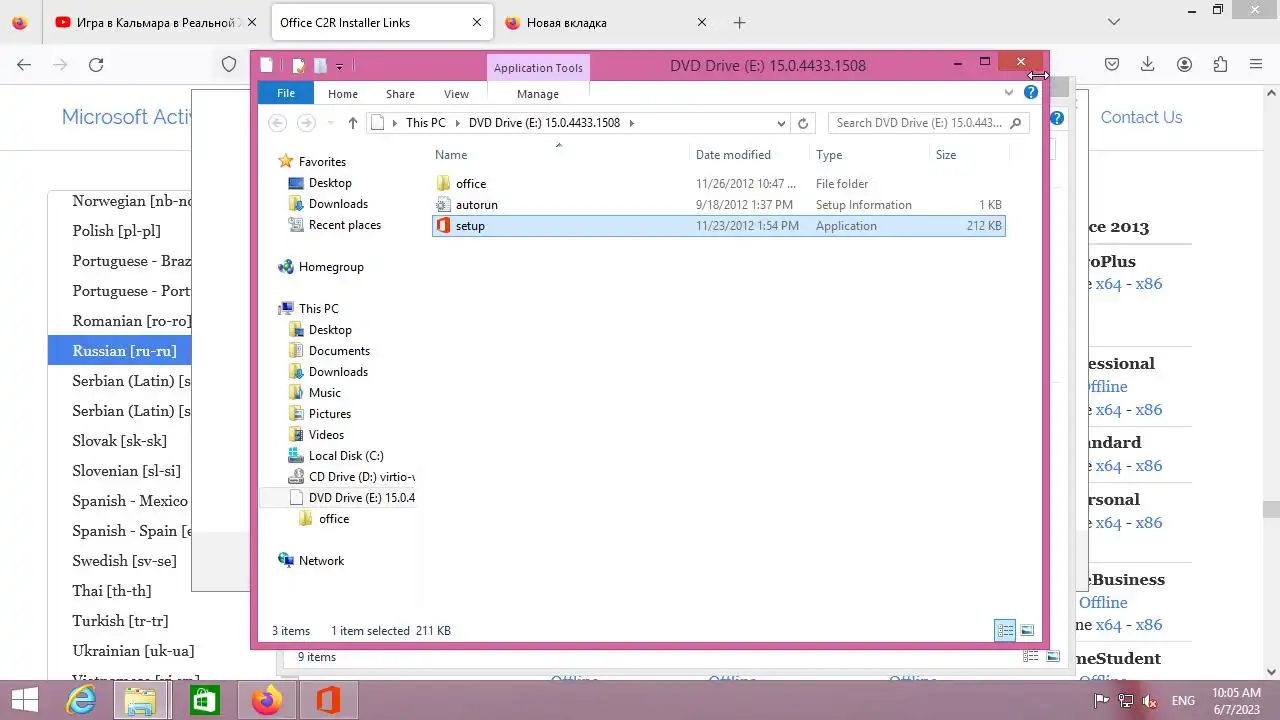The height and width of the screenshot is (720, 1280).
Task: Sort by Size column header
Action: coord(968,155)
